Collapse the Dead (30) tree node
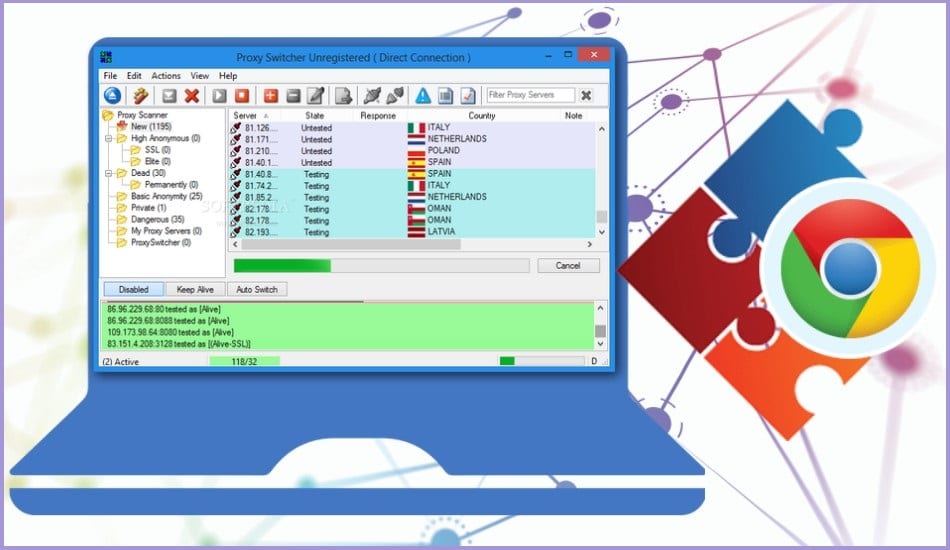Image resolution: width=950 pixels, height=550 pixels. coord(108,173)
